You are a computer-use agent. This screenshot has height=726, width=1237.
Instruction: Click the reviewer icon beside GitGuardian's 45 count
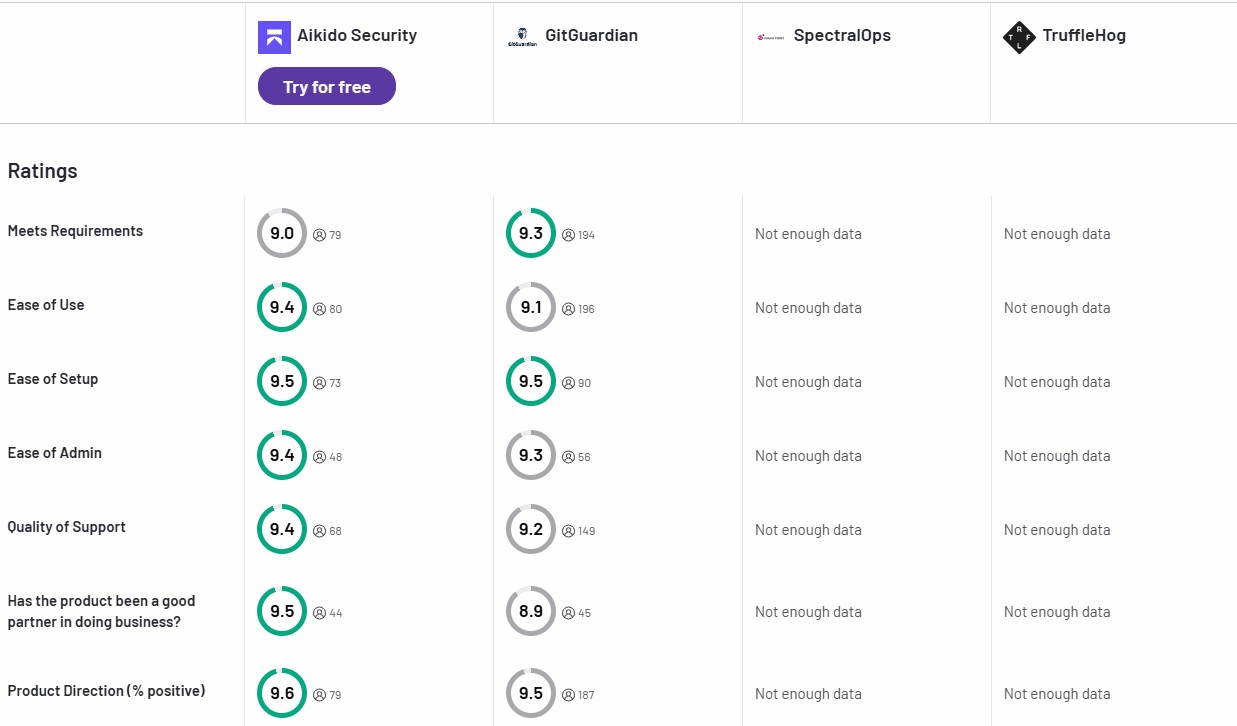[569, 613]
